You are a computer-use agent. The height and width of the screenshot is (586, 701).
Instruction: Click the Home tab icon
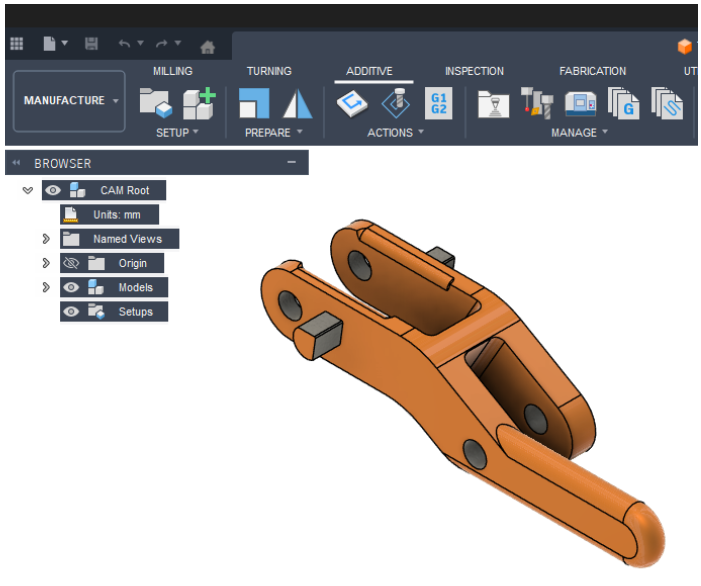(207, 46)
